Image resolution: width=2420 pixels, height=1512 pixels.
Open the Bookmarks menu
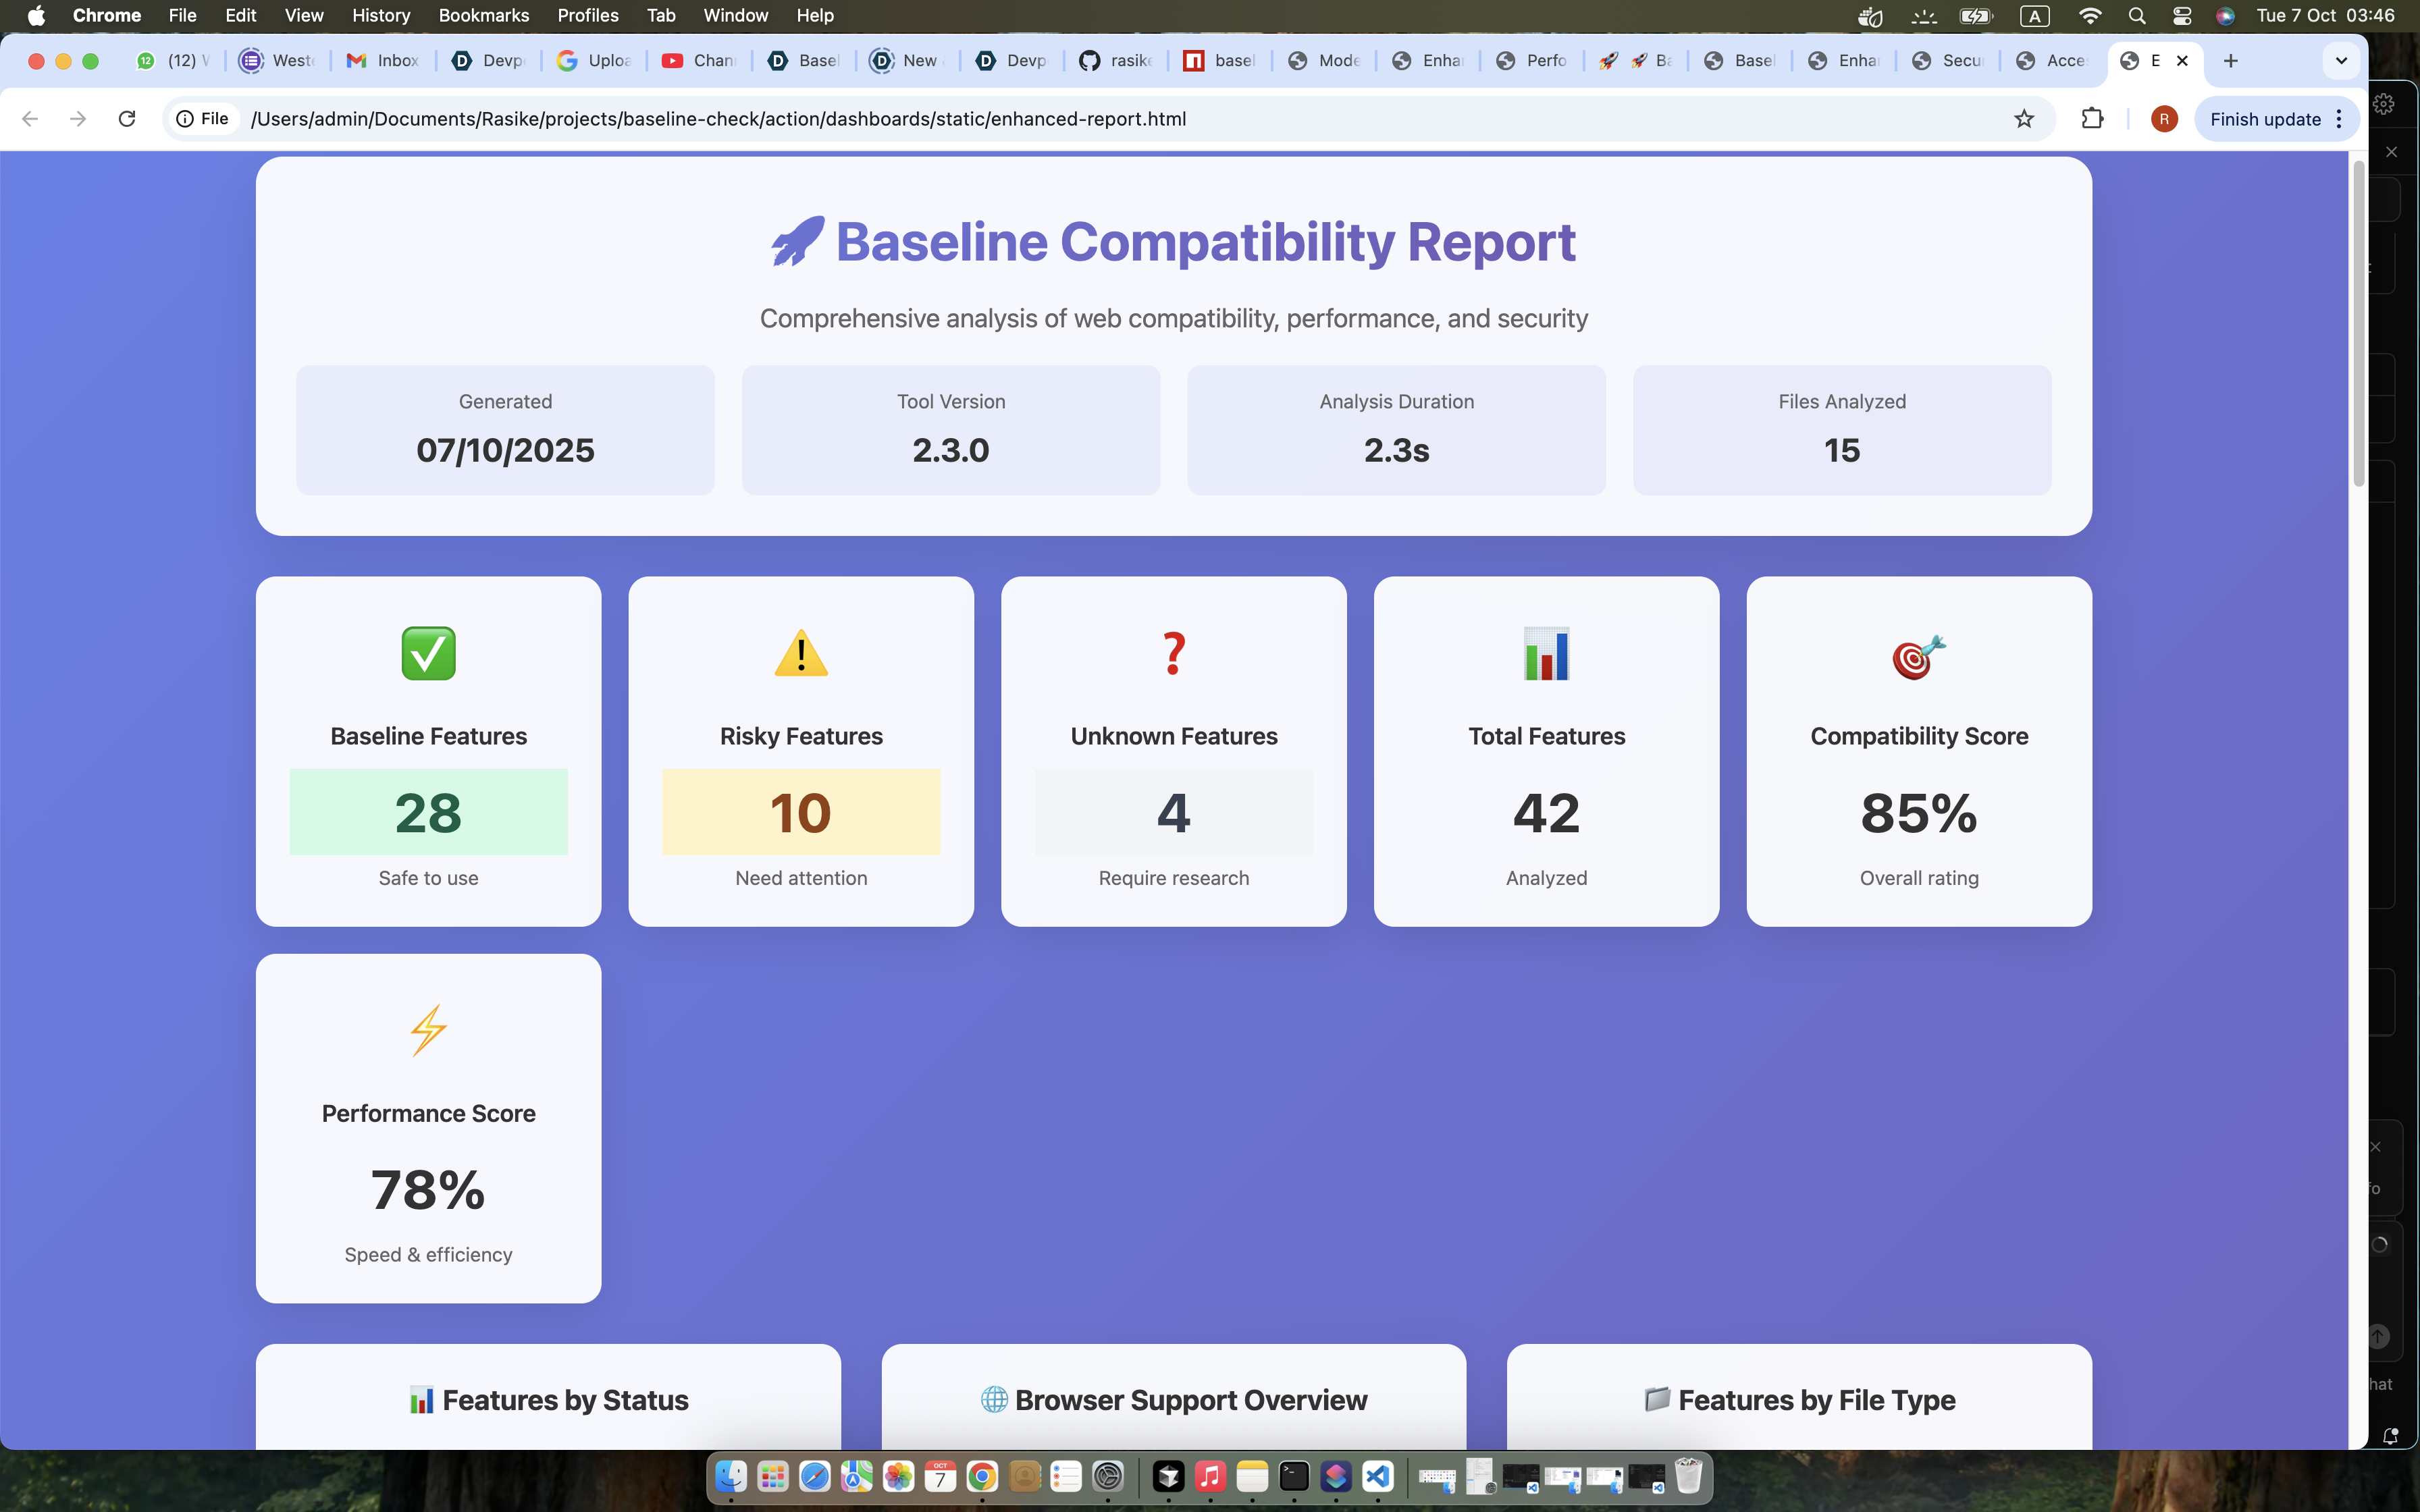coord(483,16)
